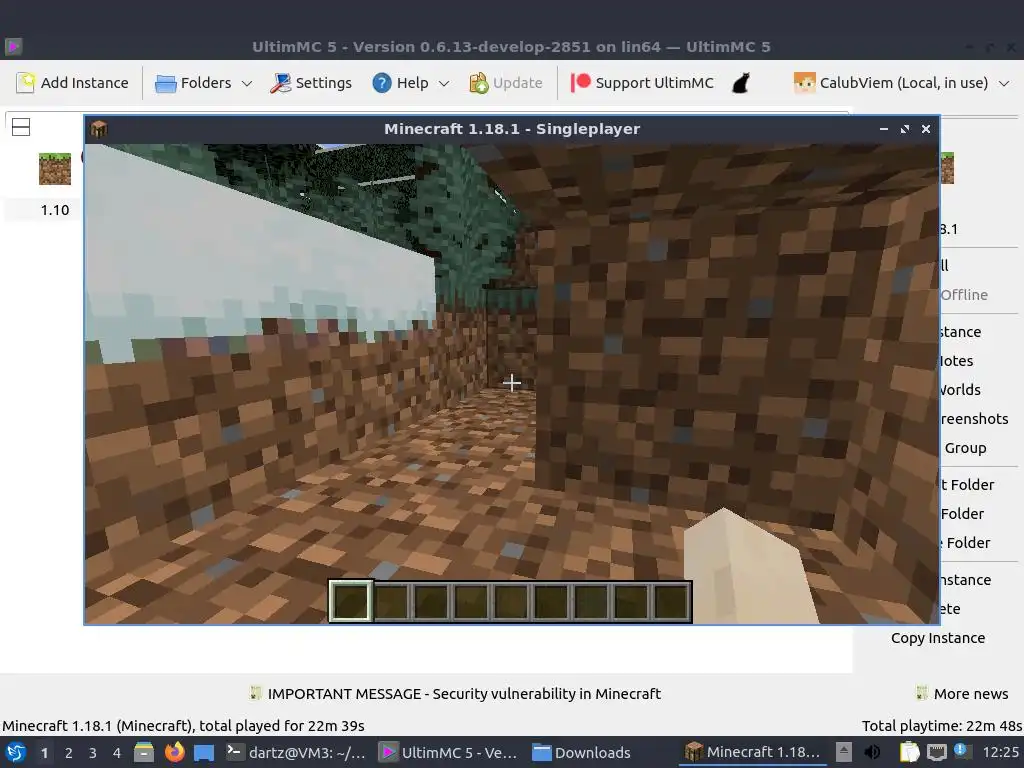The height and width of the screenshot is (768, 1024).
Task: Click the black cat icon
Action: tap(740, 83)
